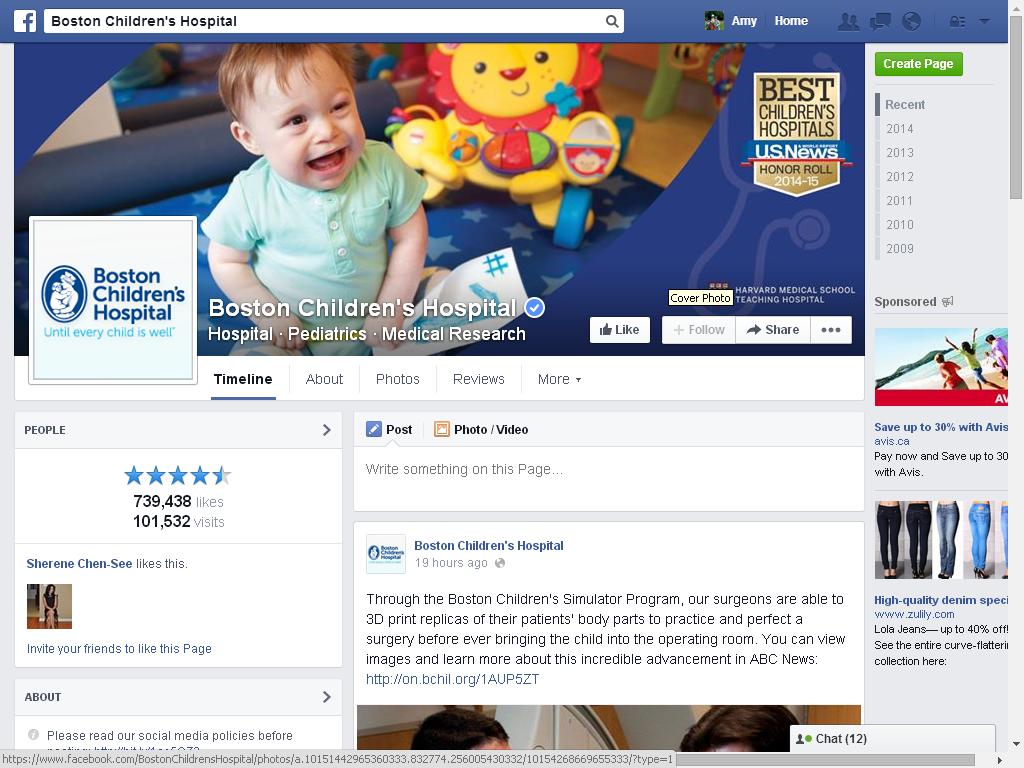Image resolution: width=1024 pixels, height=768 pixels.
Task: Open the Reviews tab
Action: (x=479, y=379)
